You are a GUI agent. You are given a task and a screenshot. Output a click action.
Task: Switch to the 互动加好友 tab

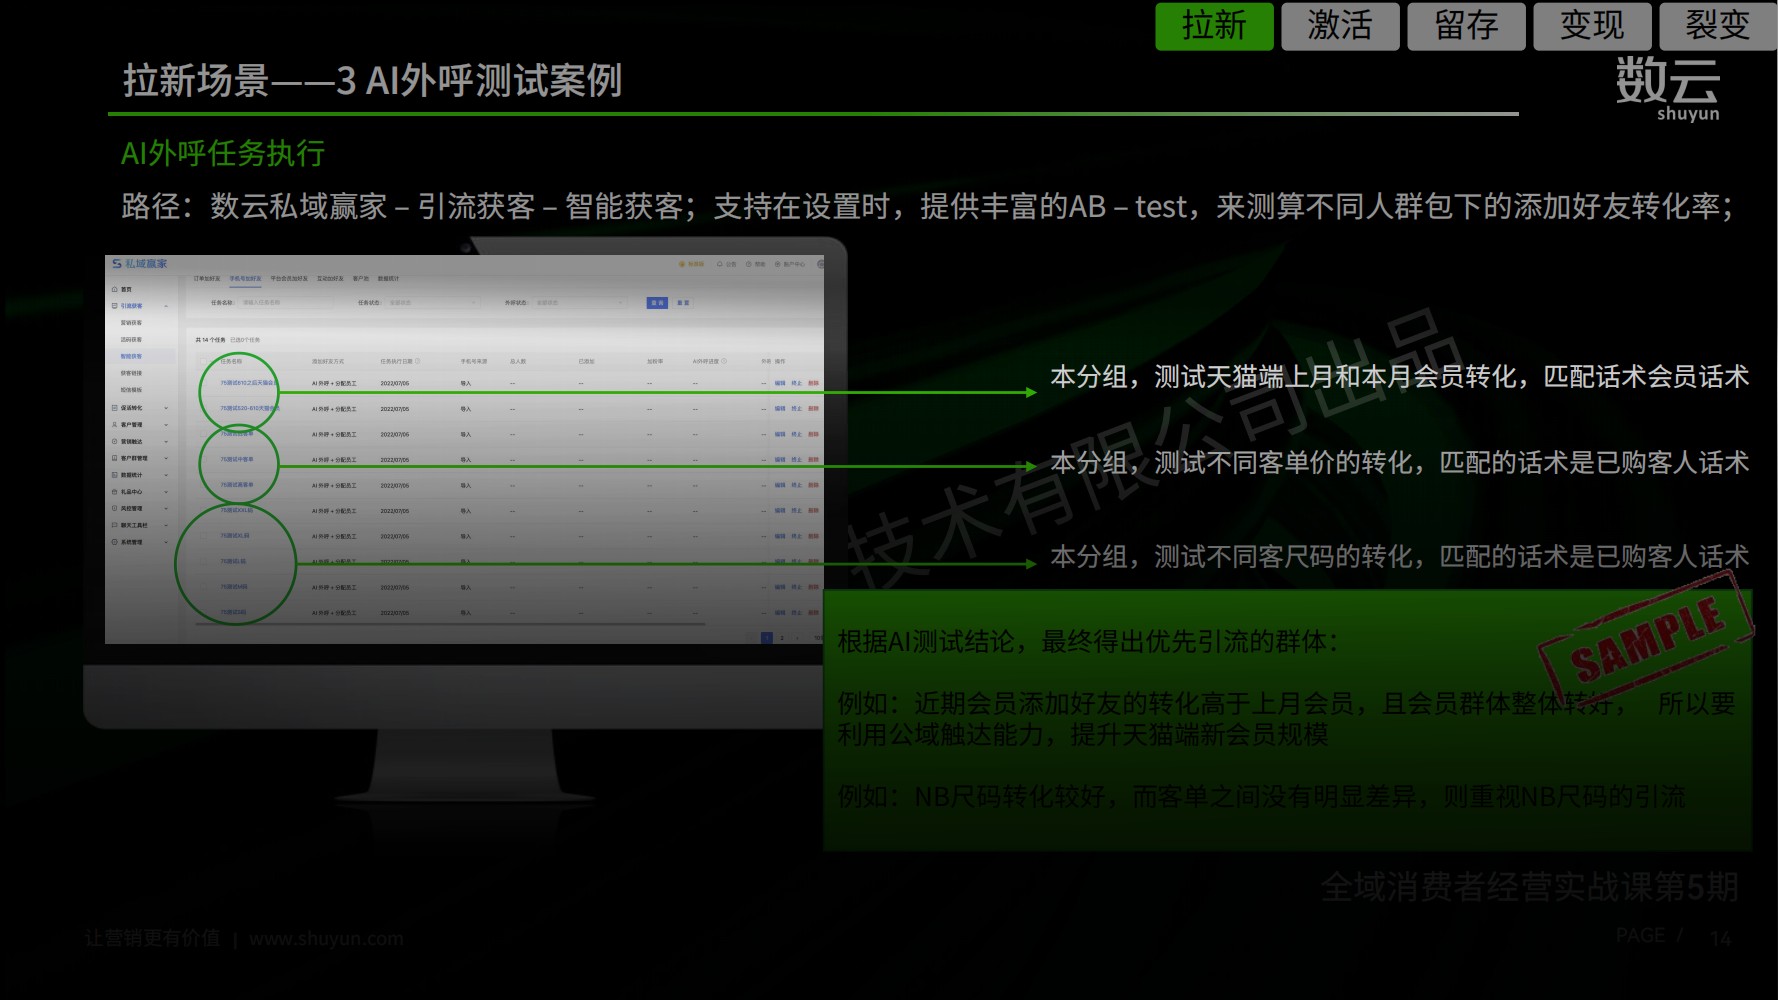tap(330, 279)
